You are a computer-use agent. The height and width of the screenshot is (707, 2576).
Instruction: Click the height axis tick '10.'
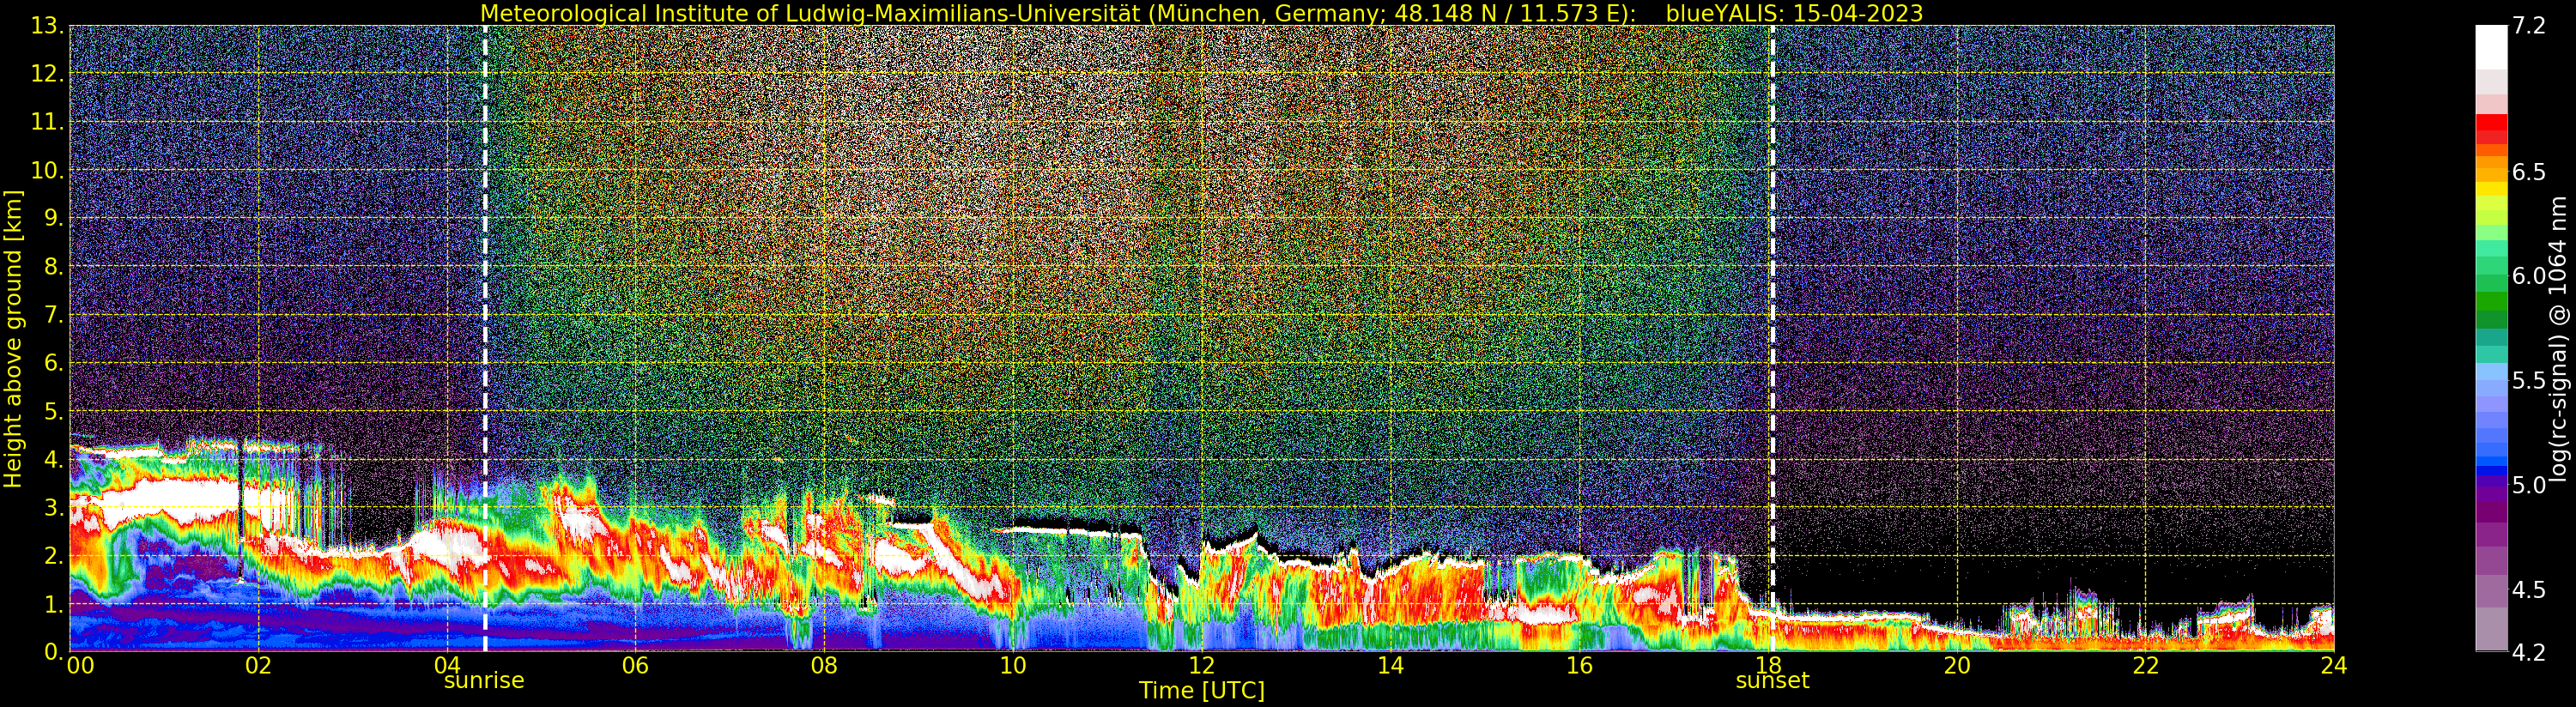(x=47, y=170)
